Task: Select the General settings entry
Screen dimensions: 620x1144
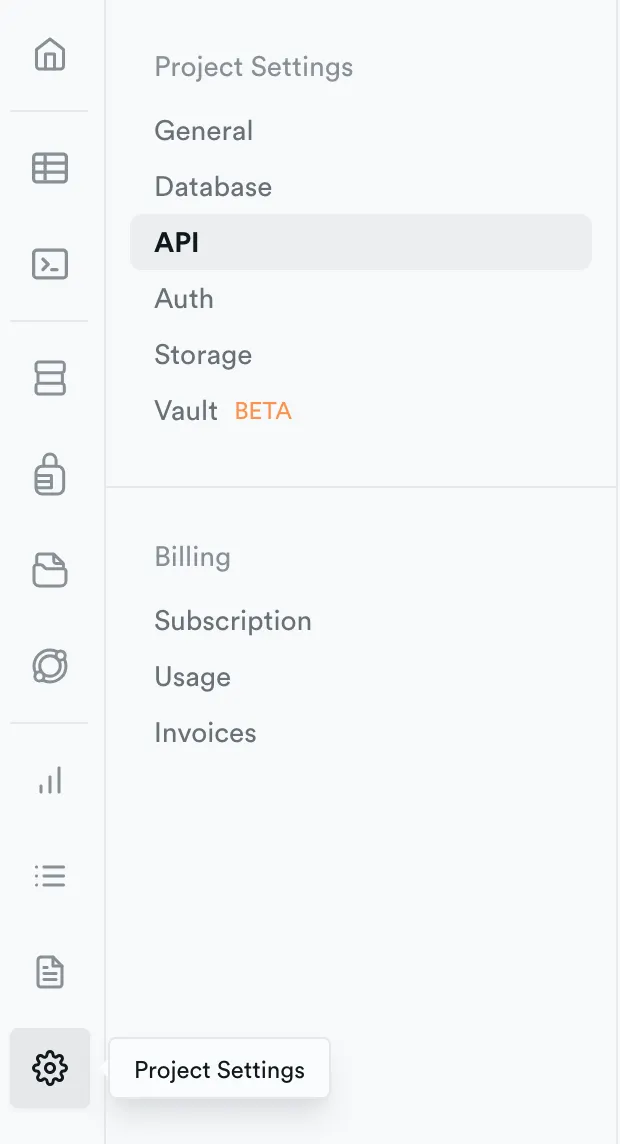Action: [x=203, y=131]
